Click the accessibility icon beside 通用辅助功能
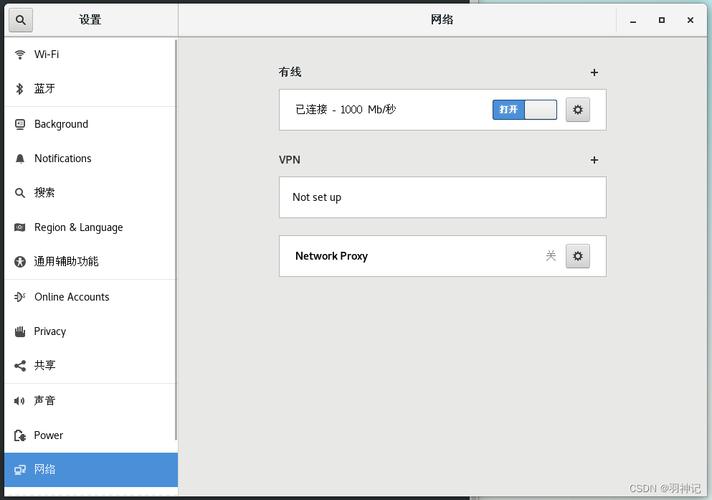The height and width of the screenshot is (500, 712). pyautogui.click(x=20, y=262)
